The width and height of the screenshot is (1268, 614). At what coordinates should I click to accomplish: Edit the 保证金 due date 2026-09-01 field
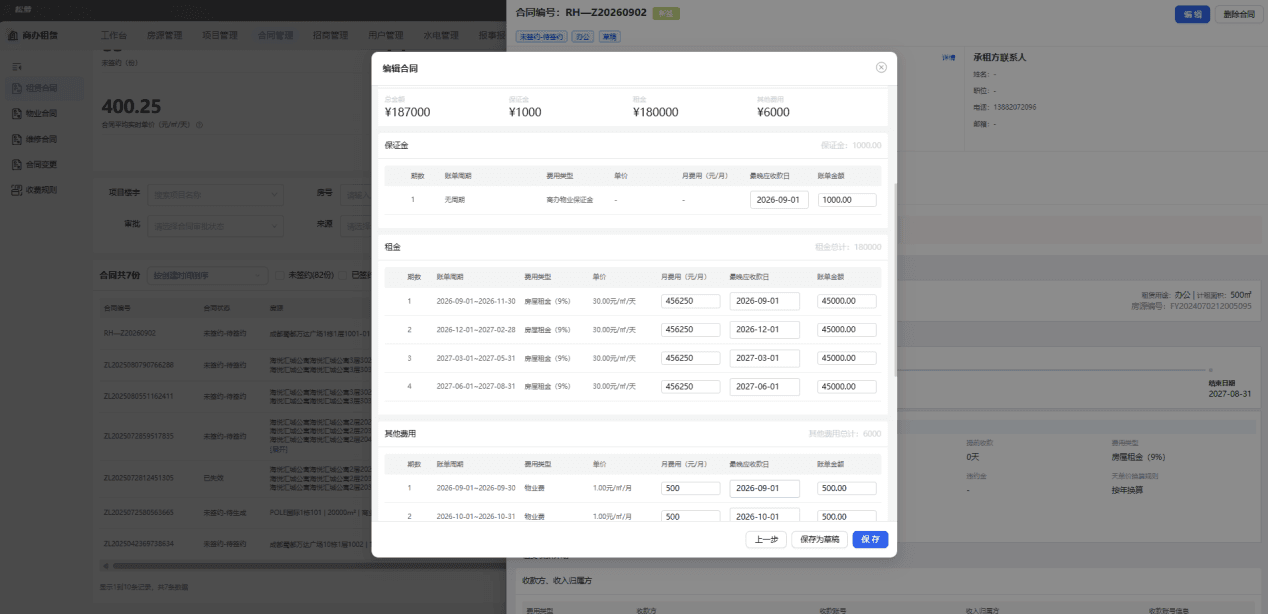[x=779, y=200]
